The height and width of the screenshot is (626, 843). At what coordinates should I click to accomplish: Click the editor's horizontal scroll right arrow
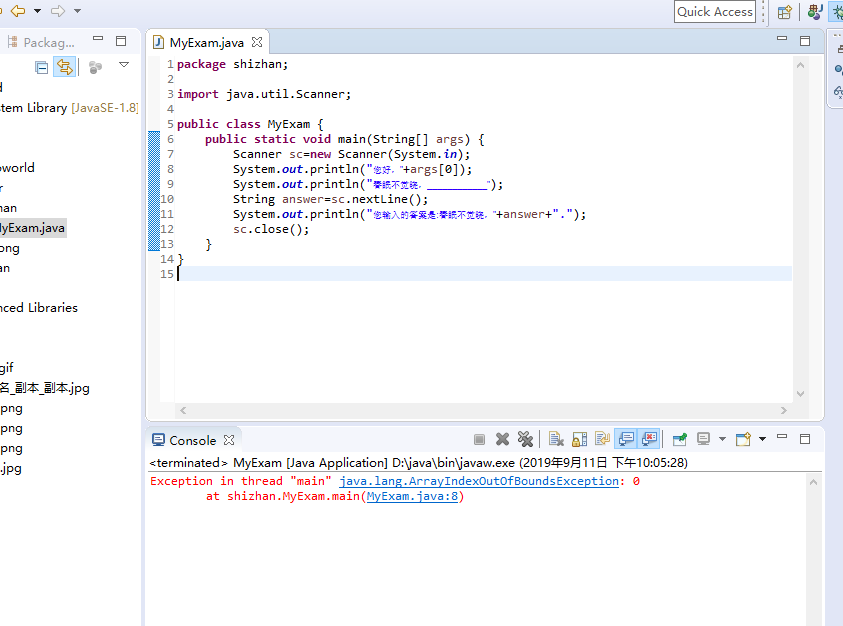(783, 410)
